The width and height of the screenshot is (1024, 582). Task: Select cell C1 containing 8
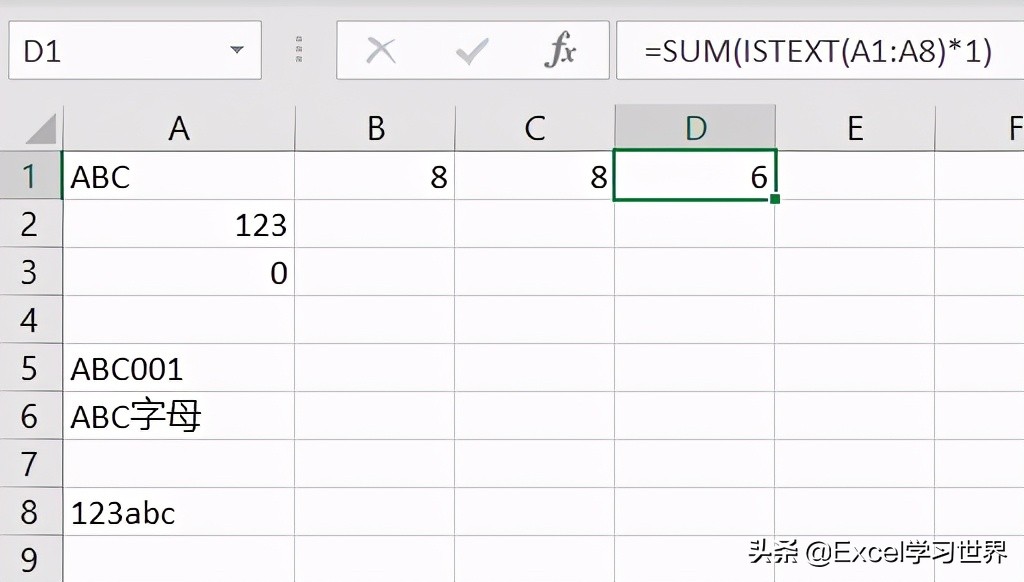click(535, 176)
